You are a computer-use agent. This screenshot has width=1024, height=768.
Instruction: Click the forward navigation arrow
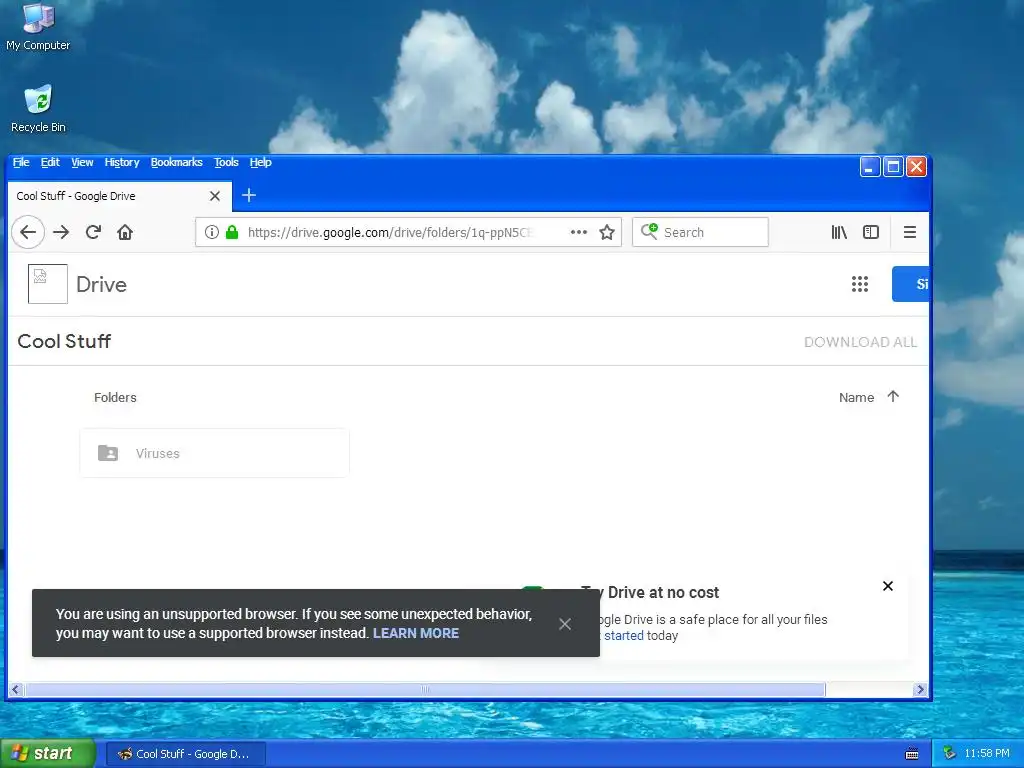point(61,232)
